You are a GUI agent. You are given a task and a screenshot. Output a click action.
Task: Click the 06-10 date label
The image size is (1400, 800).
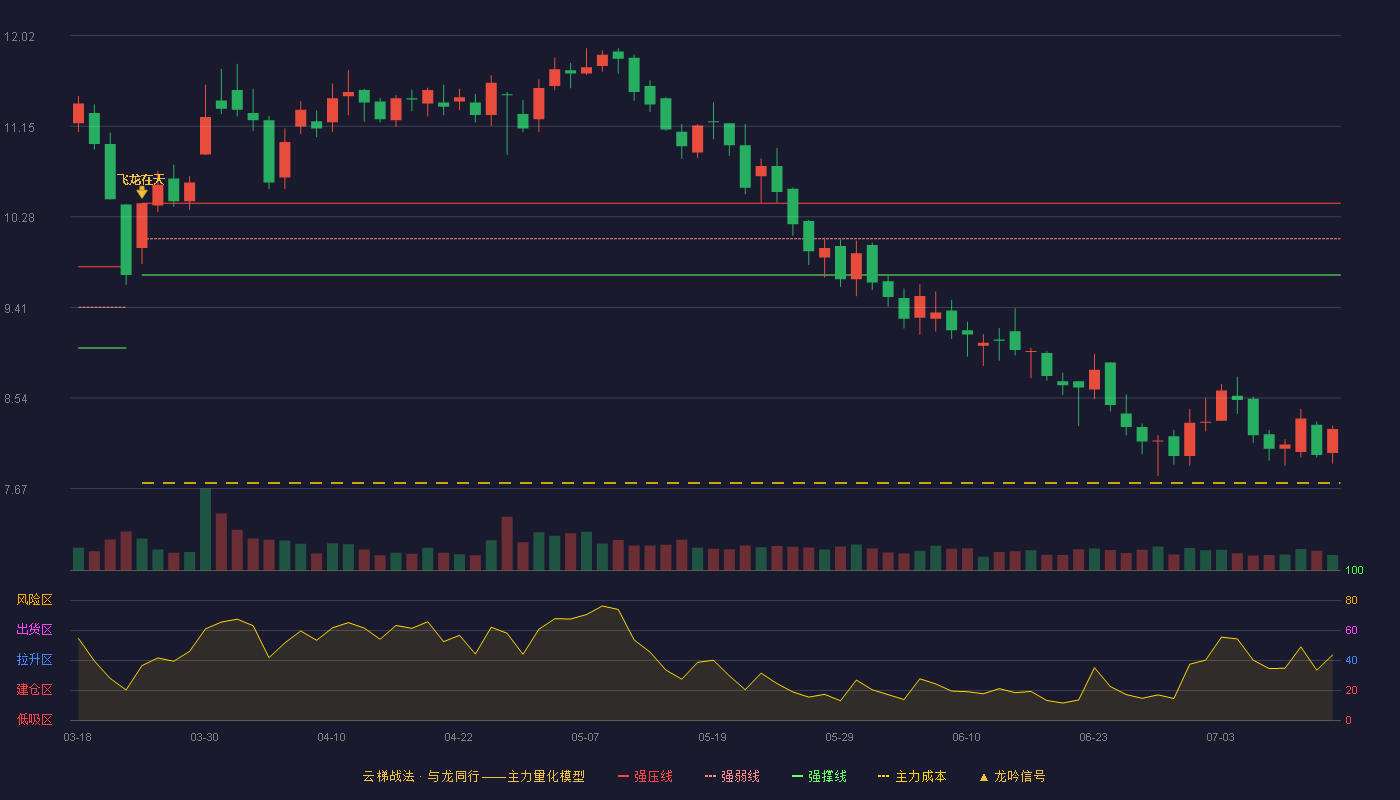(x=966, y=737)
